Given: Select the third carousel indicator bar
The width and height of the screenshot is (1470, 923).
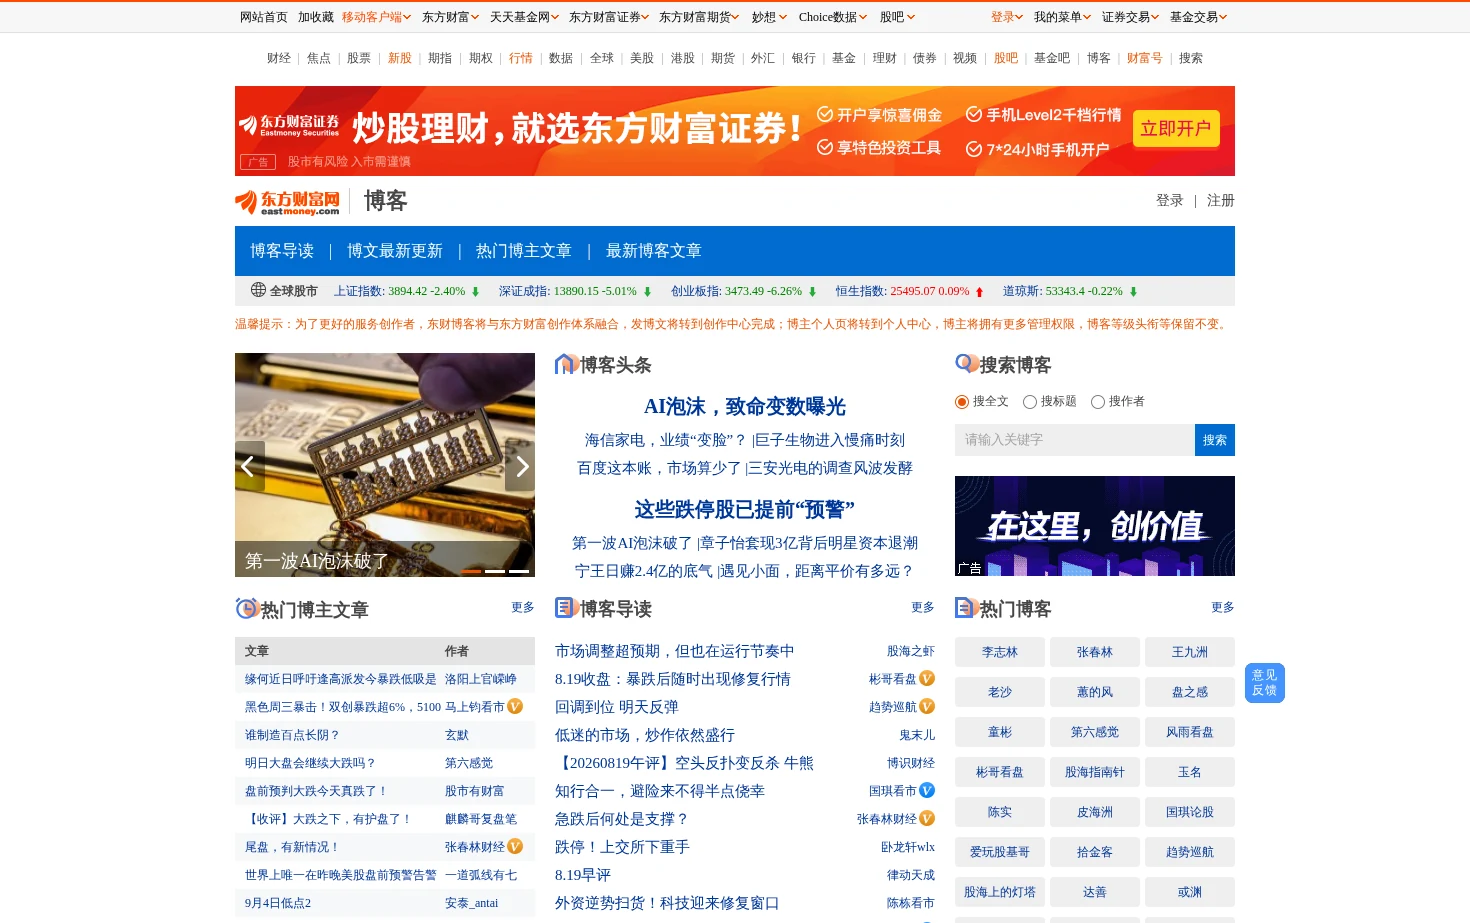Looking at the screenshot, I should 519,571.
